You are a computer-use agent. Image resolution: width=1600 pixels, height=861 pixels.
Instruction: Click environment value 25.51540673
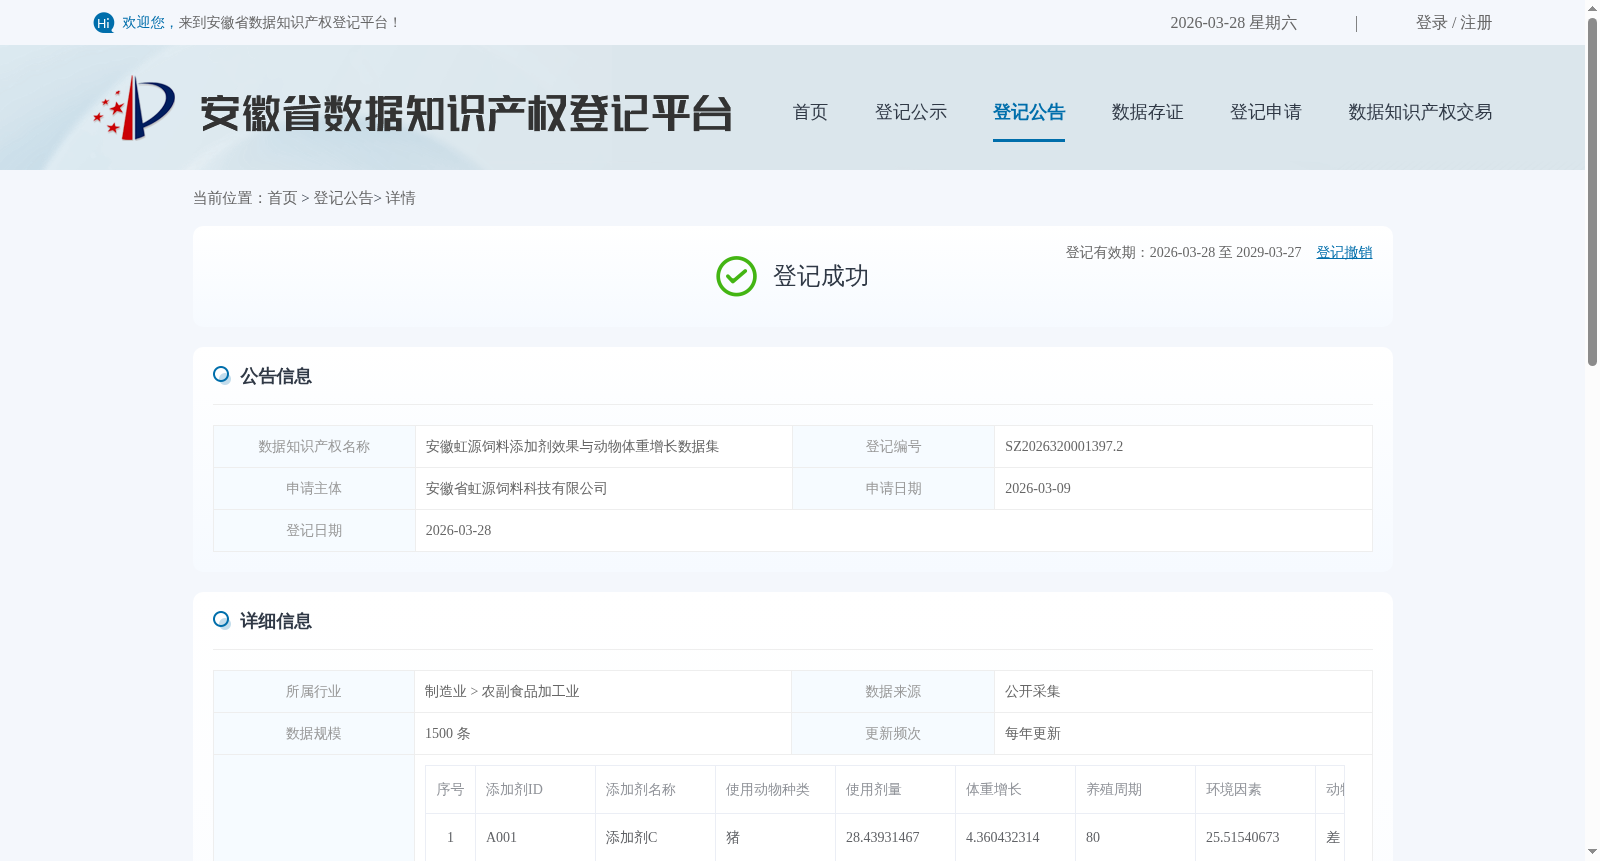(x=1242, y=837)
